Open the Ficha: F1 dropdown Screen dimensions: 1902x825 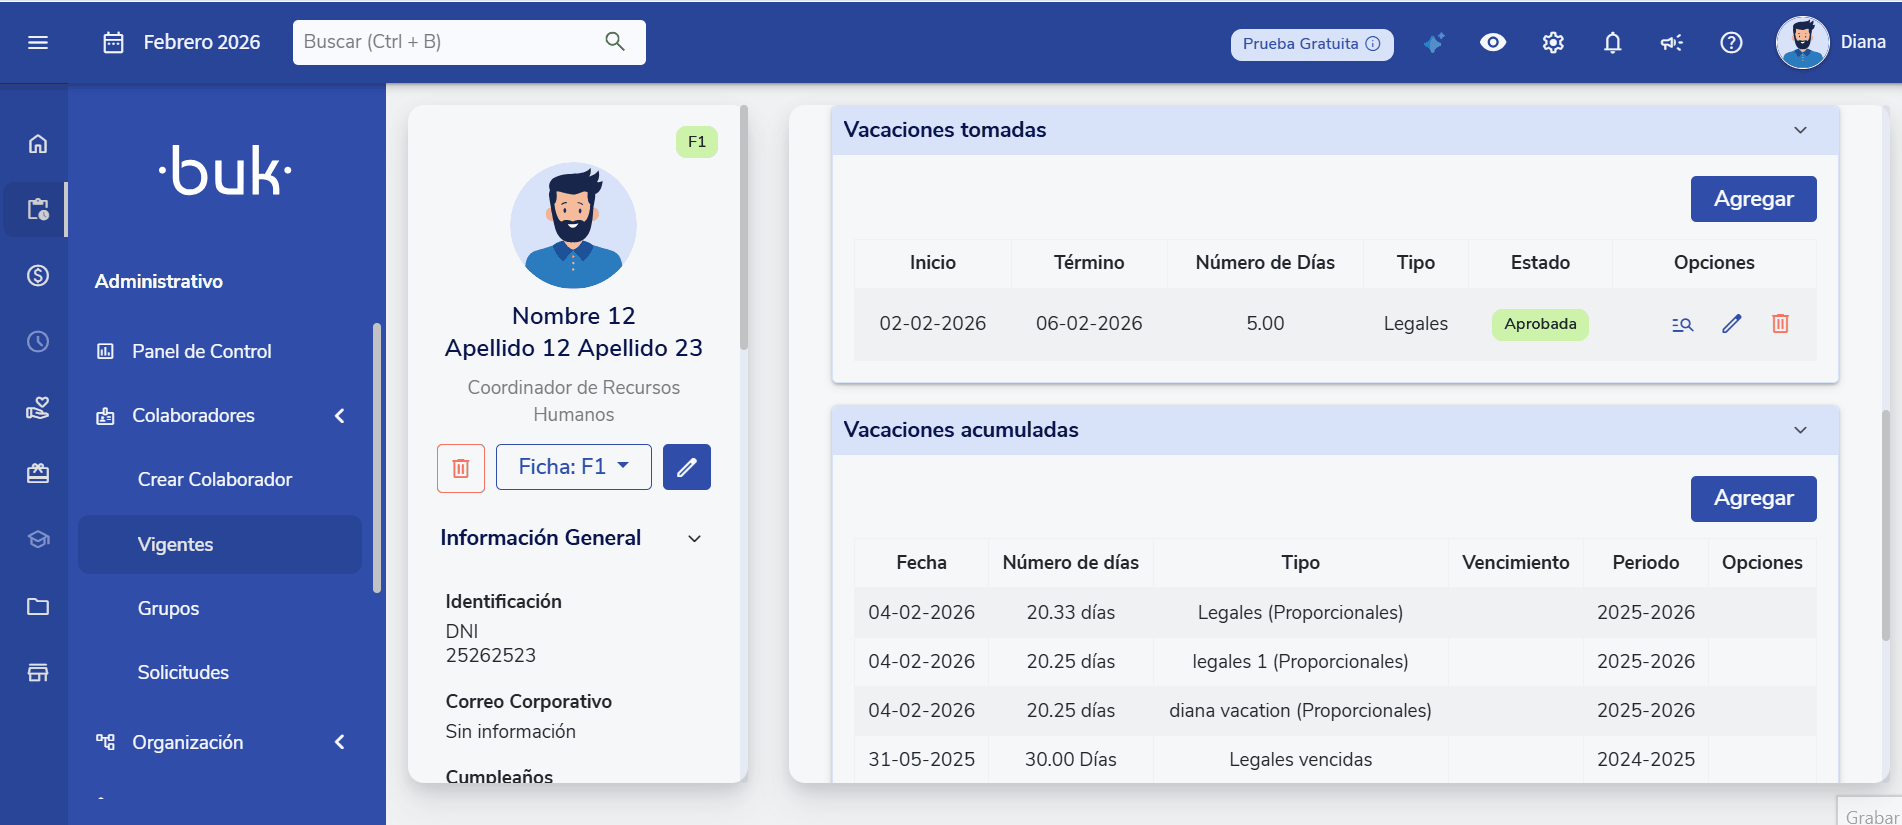tap(574, 467)
